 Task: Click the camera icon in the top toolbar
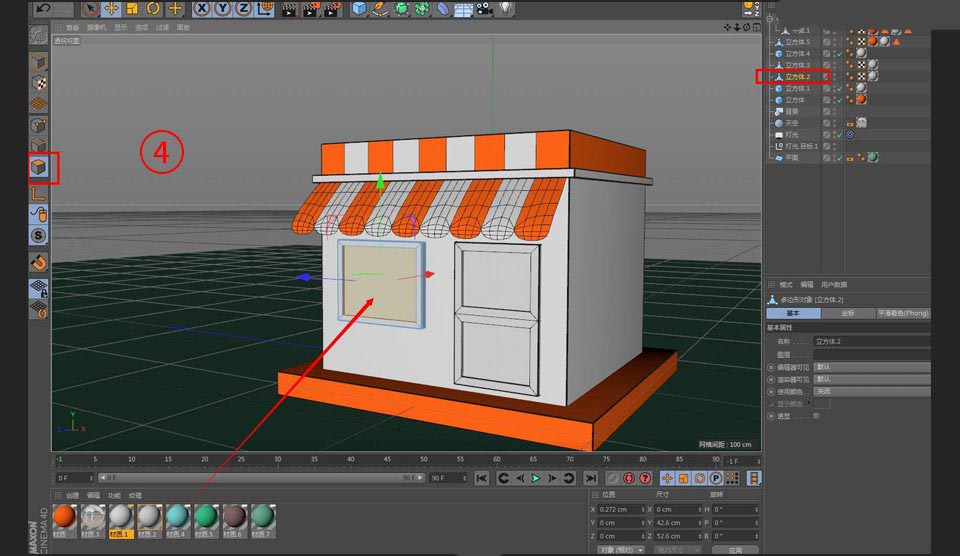coord(484,9)
